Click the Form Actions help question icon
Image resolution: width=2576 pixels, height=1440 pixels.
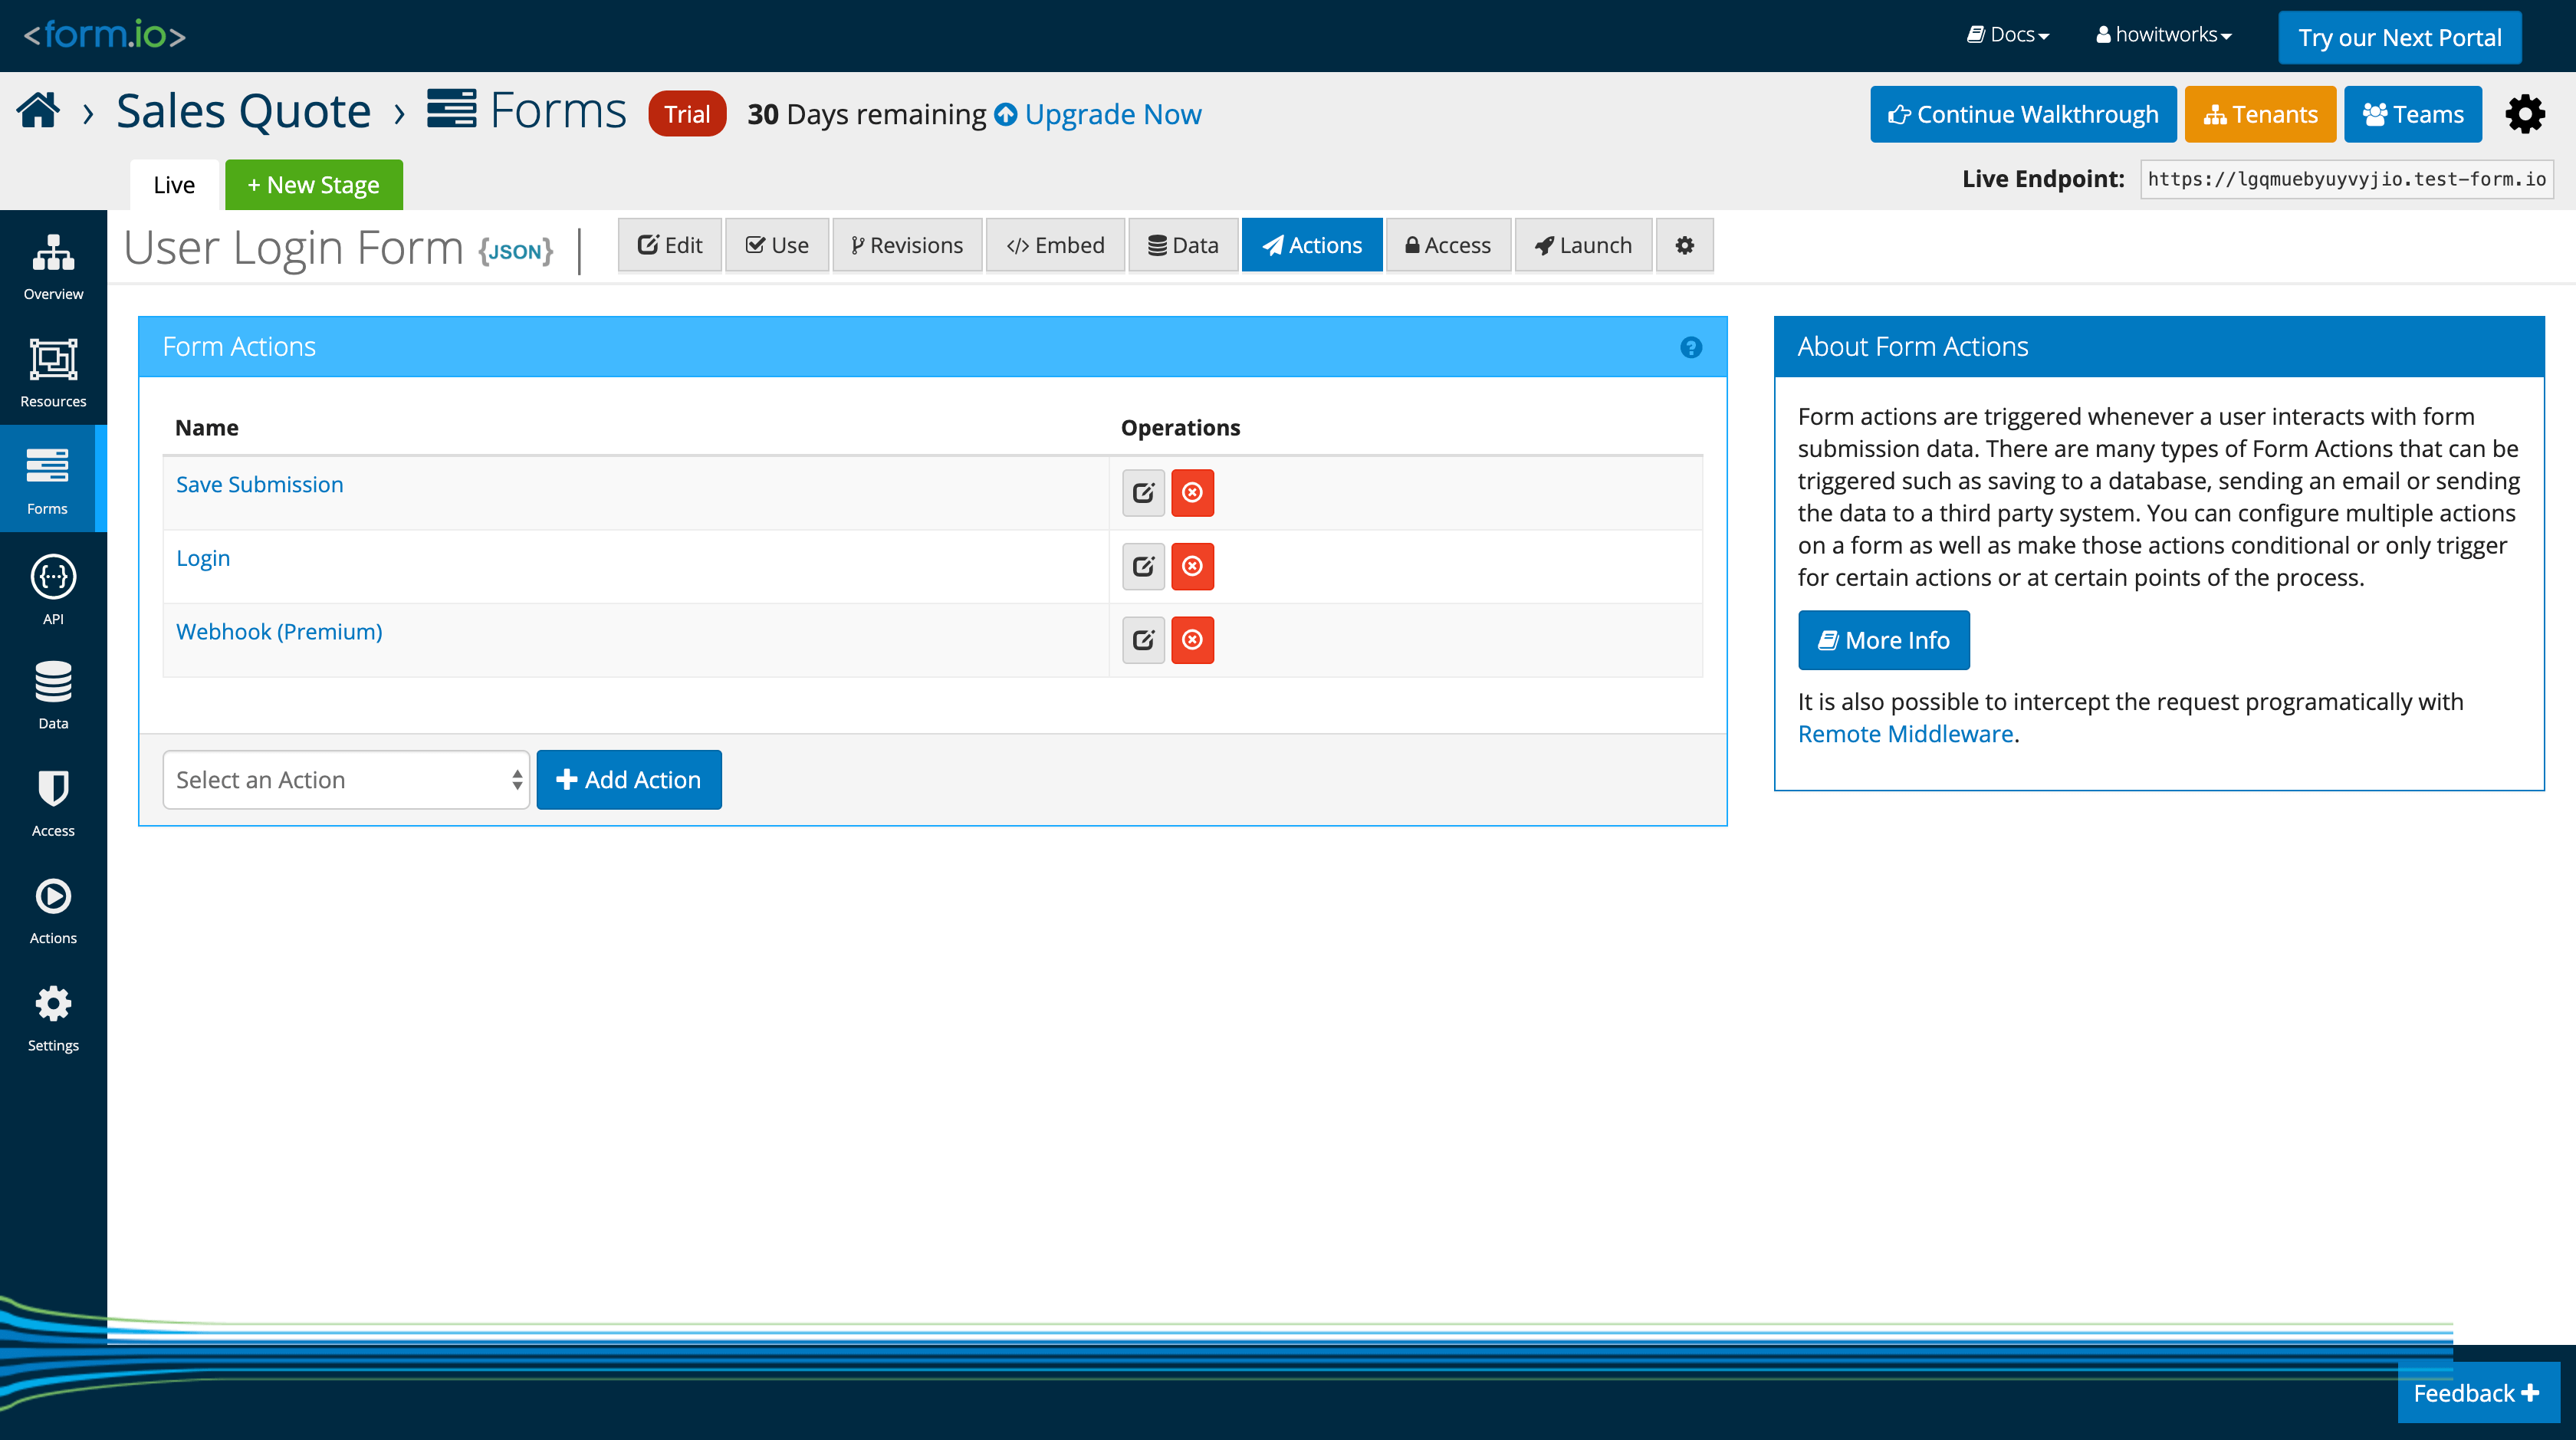pyautogui.click(x=1690, y=347)
